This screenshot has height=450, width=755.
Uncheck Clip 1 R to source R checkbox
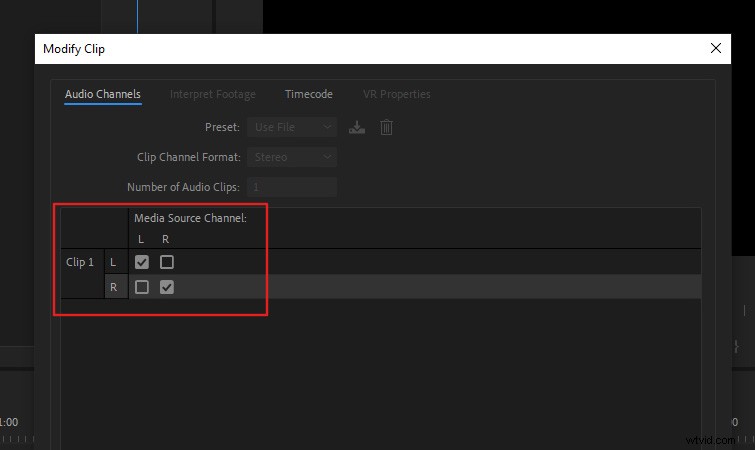167,287
